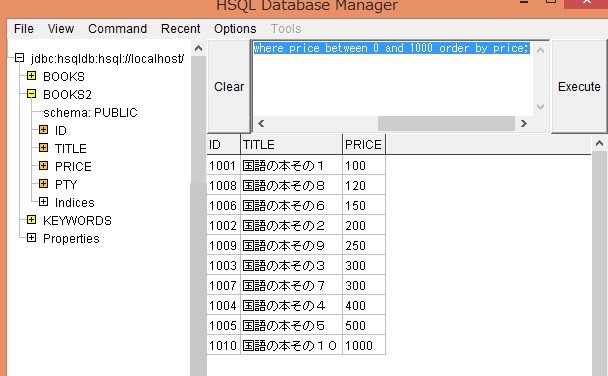Select the price cell 250

(364, 246)
